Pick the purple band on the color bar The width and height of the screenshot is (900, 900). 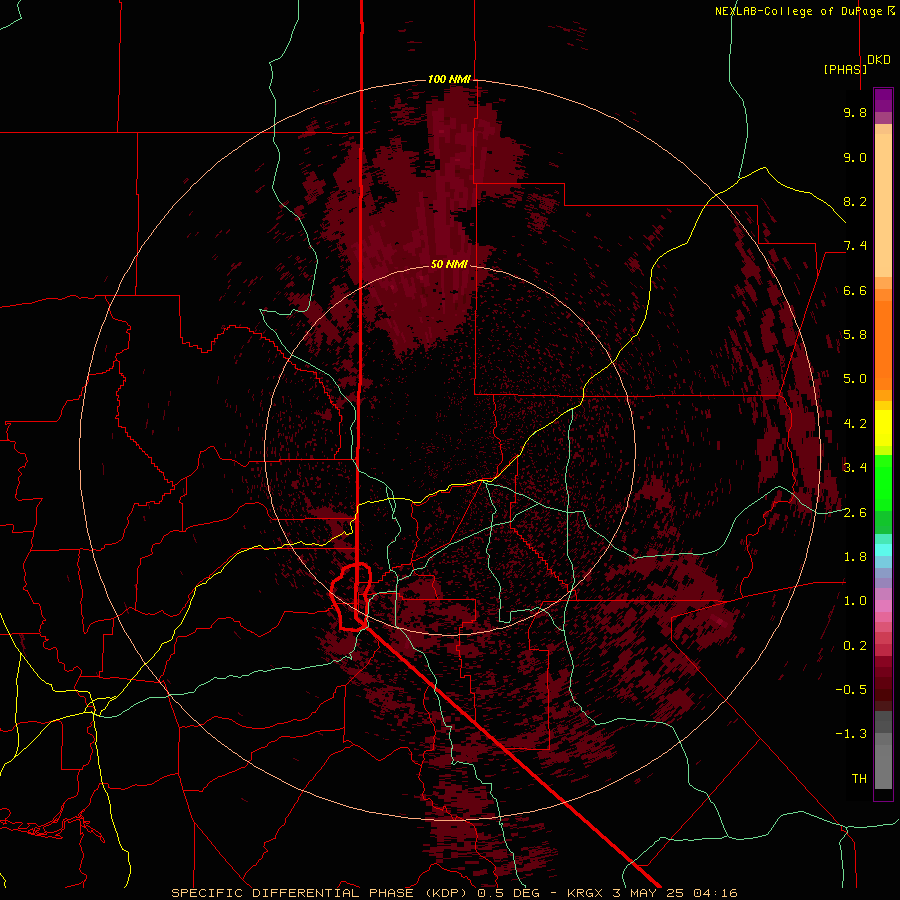click(x=883, y=100)
